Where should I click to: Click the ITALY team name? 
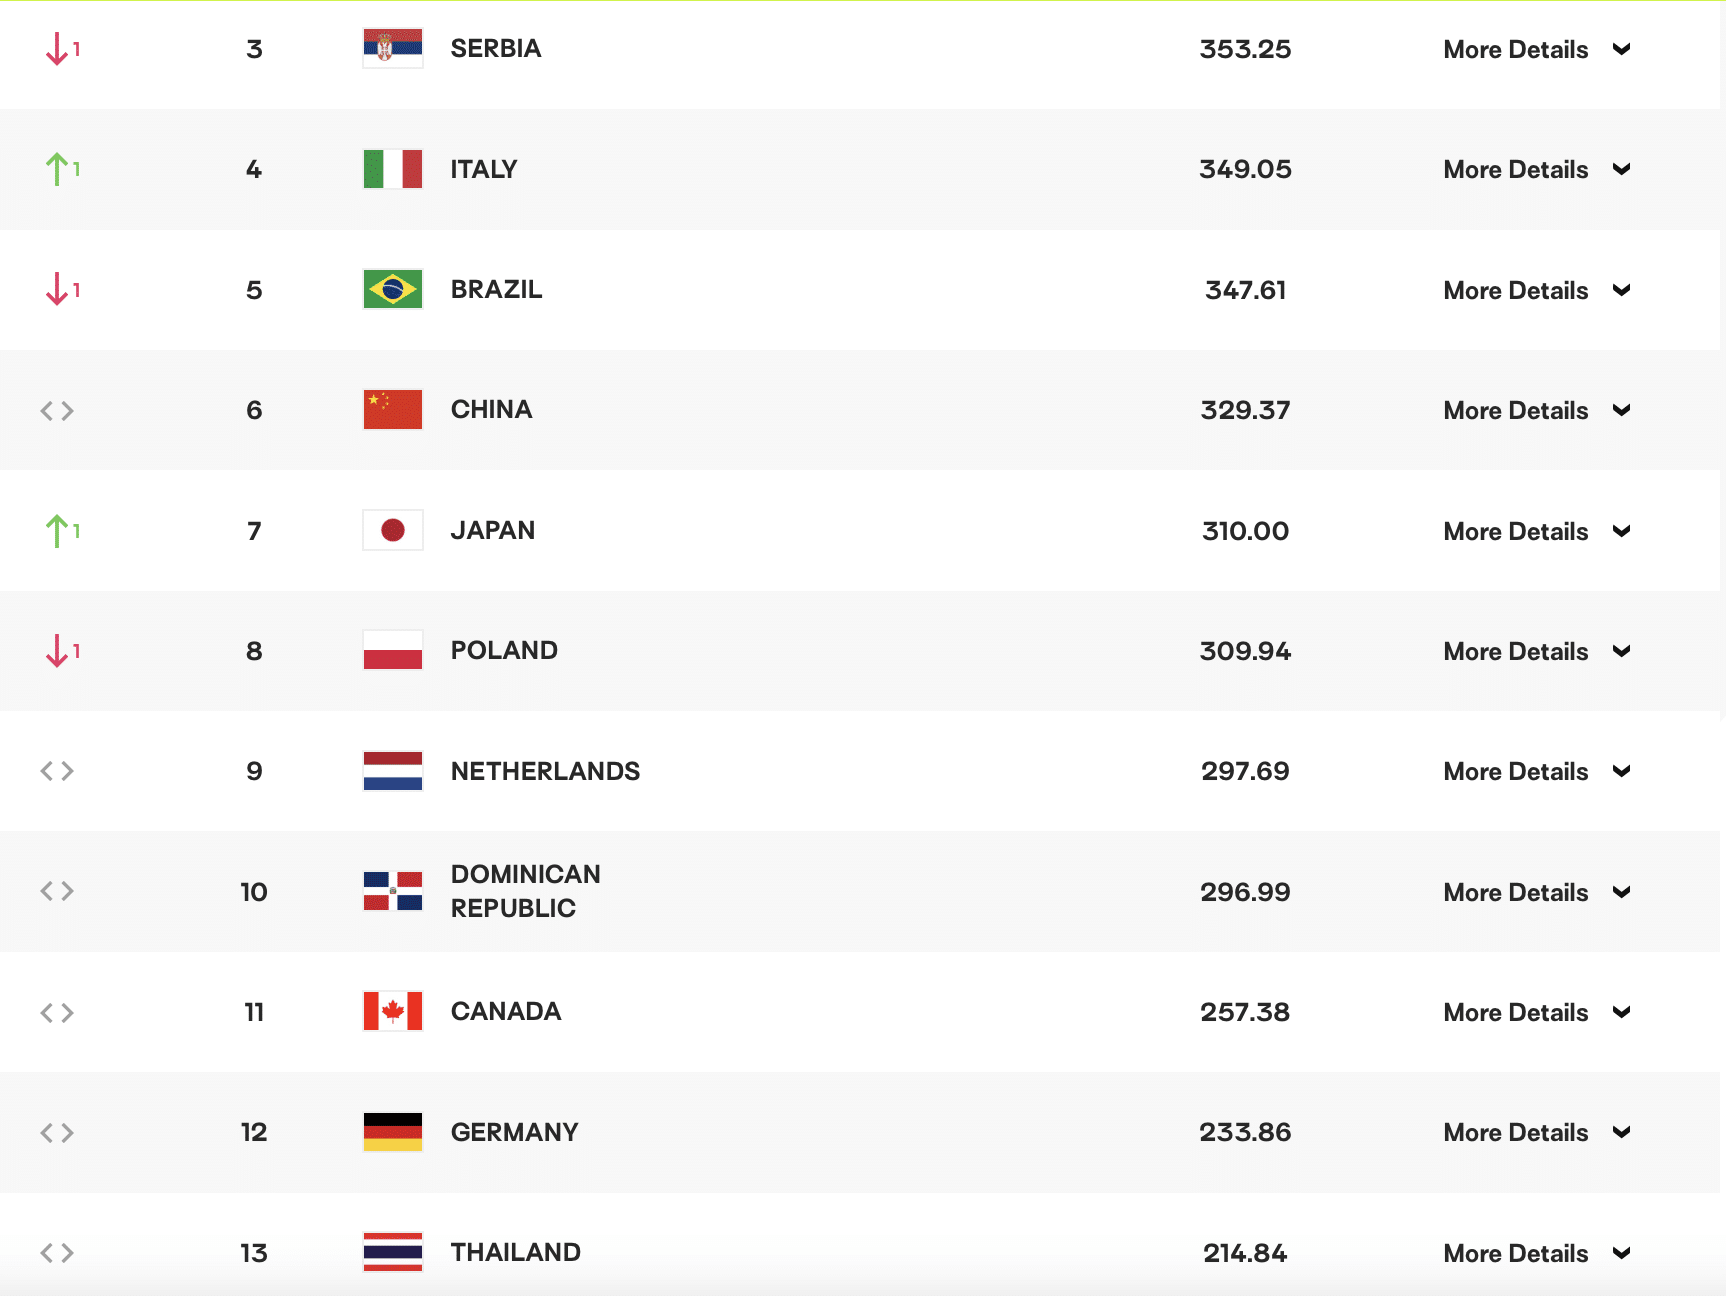point(484,169)
